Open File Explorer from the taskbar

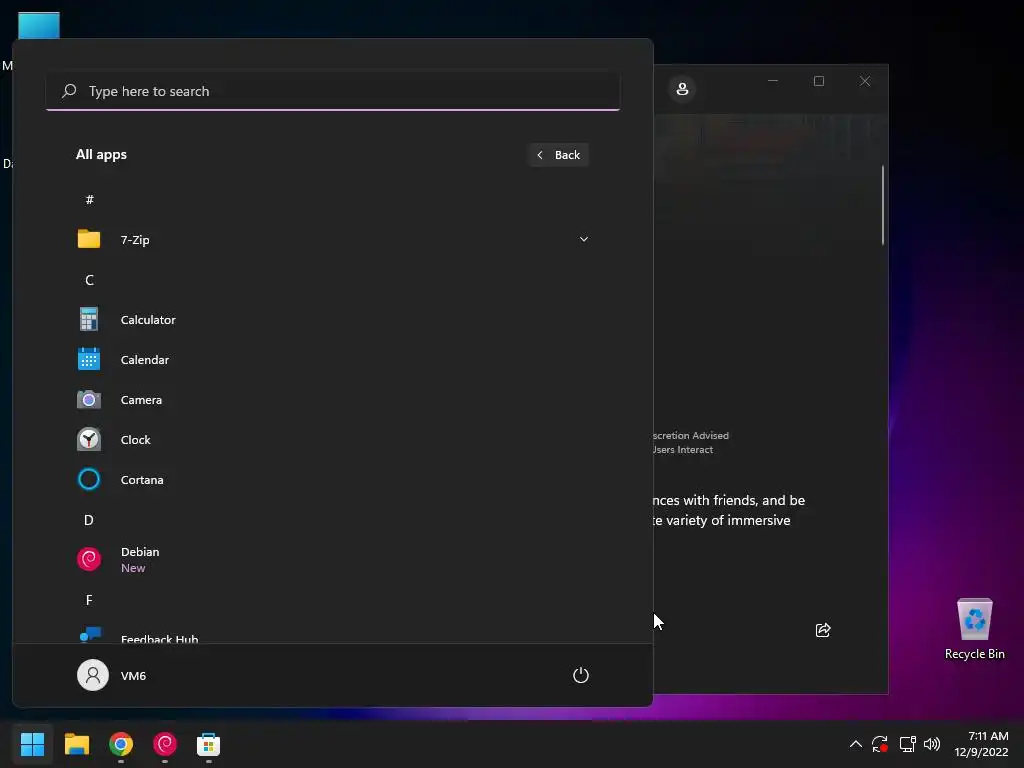[x=76, y=744]
